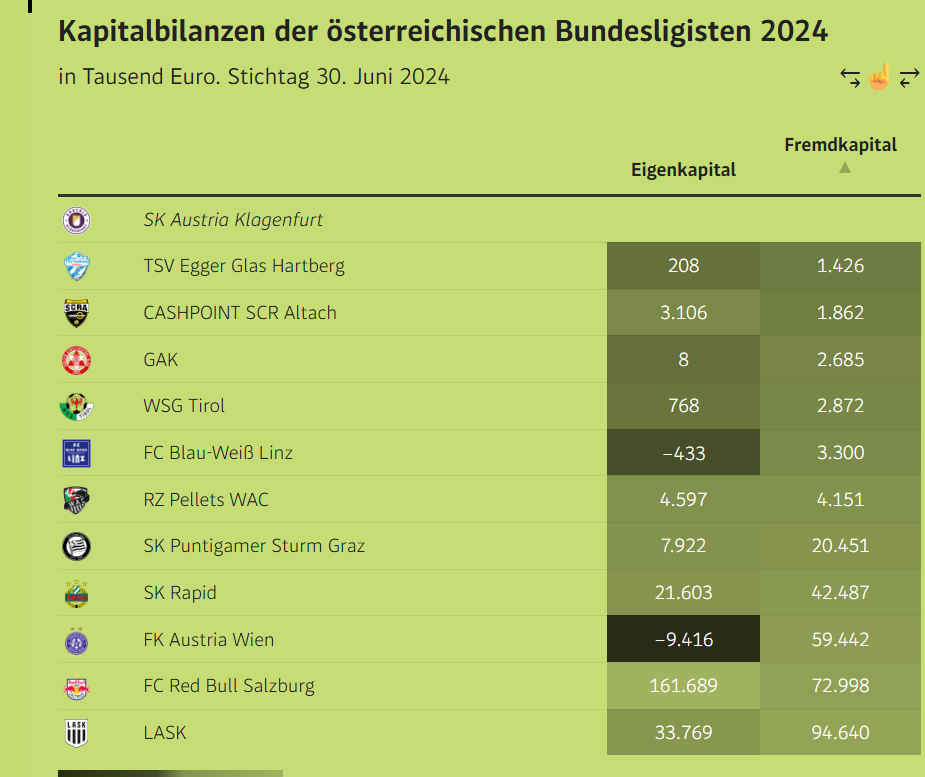Click the red GAK club crest
The image size is (925, 777).
coord(77,360)
